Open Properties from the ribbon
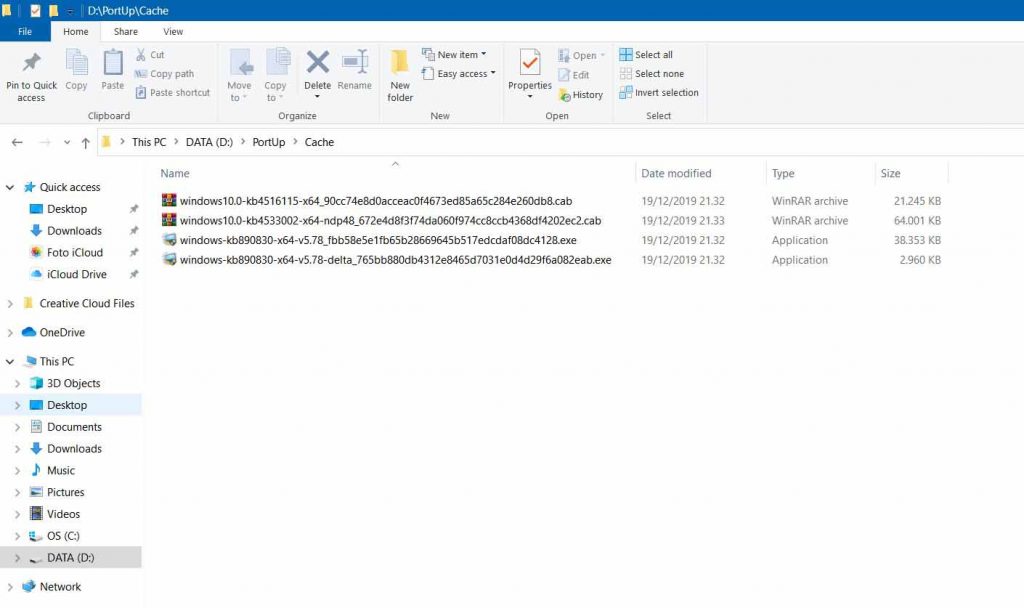The height and width of the screenshot is (608, 1024). point(529,73)
